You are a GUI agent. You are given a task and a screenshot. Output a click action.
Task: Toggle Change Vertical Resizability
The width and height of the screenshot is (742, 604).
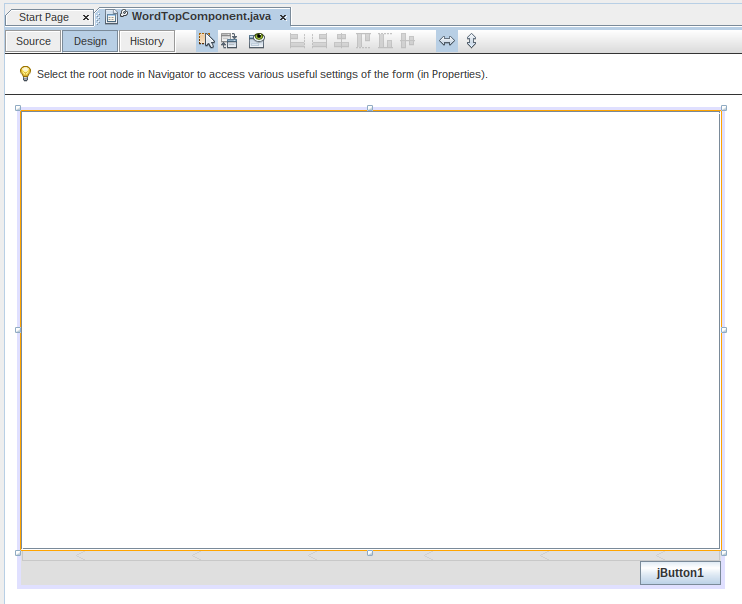[x=471, y=41]
